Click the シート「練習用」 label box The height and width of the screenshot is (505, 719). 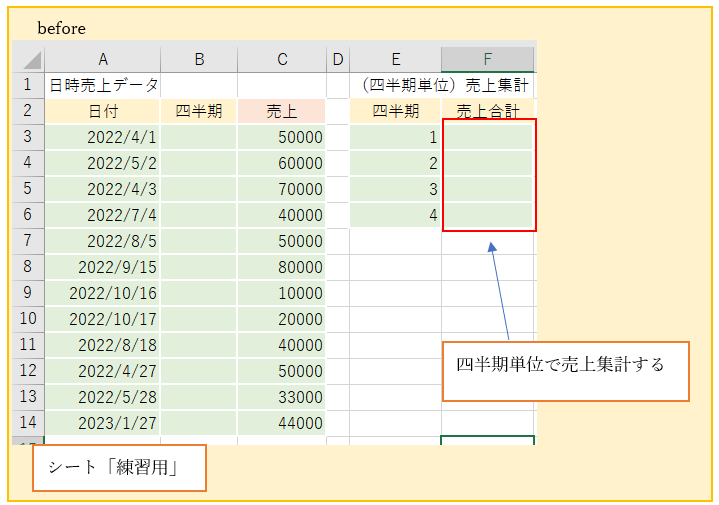(119, 468)
